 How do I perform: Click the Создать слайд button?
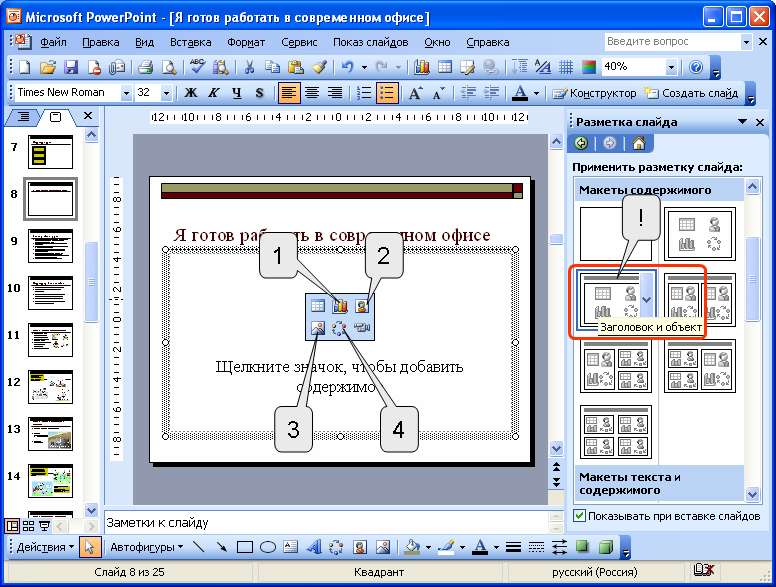point(691,93)
